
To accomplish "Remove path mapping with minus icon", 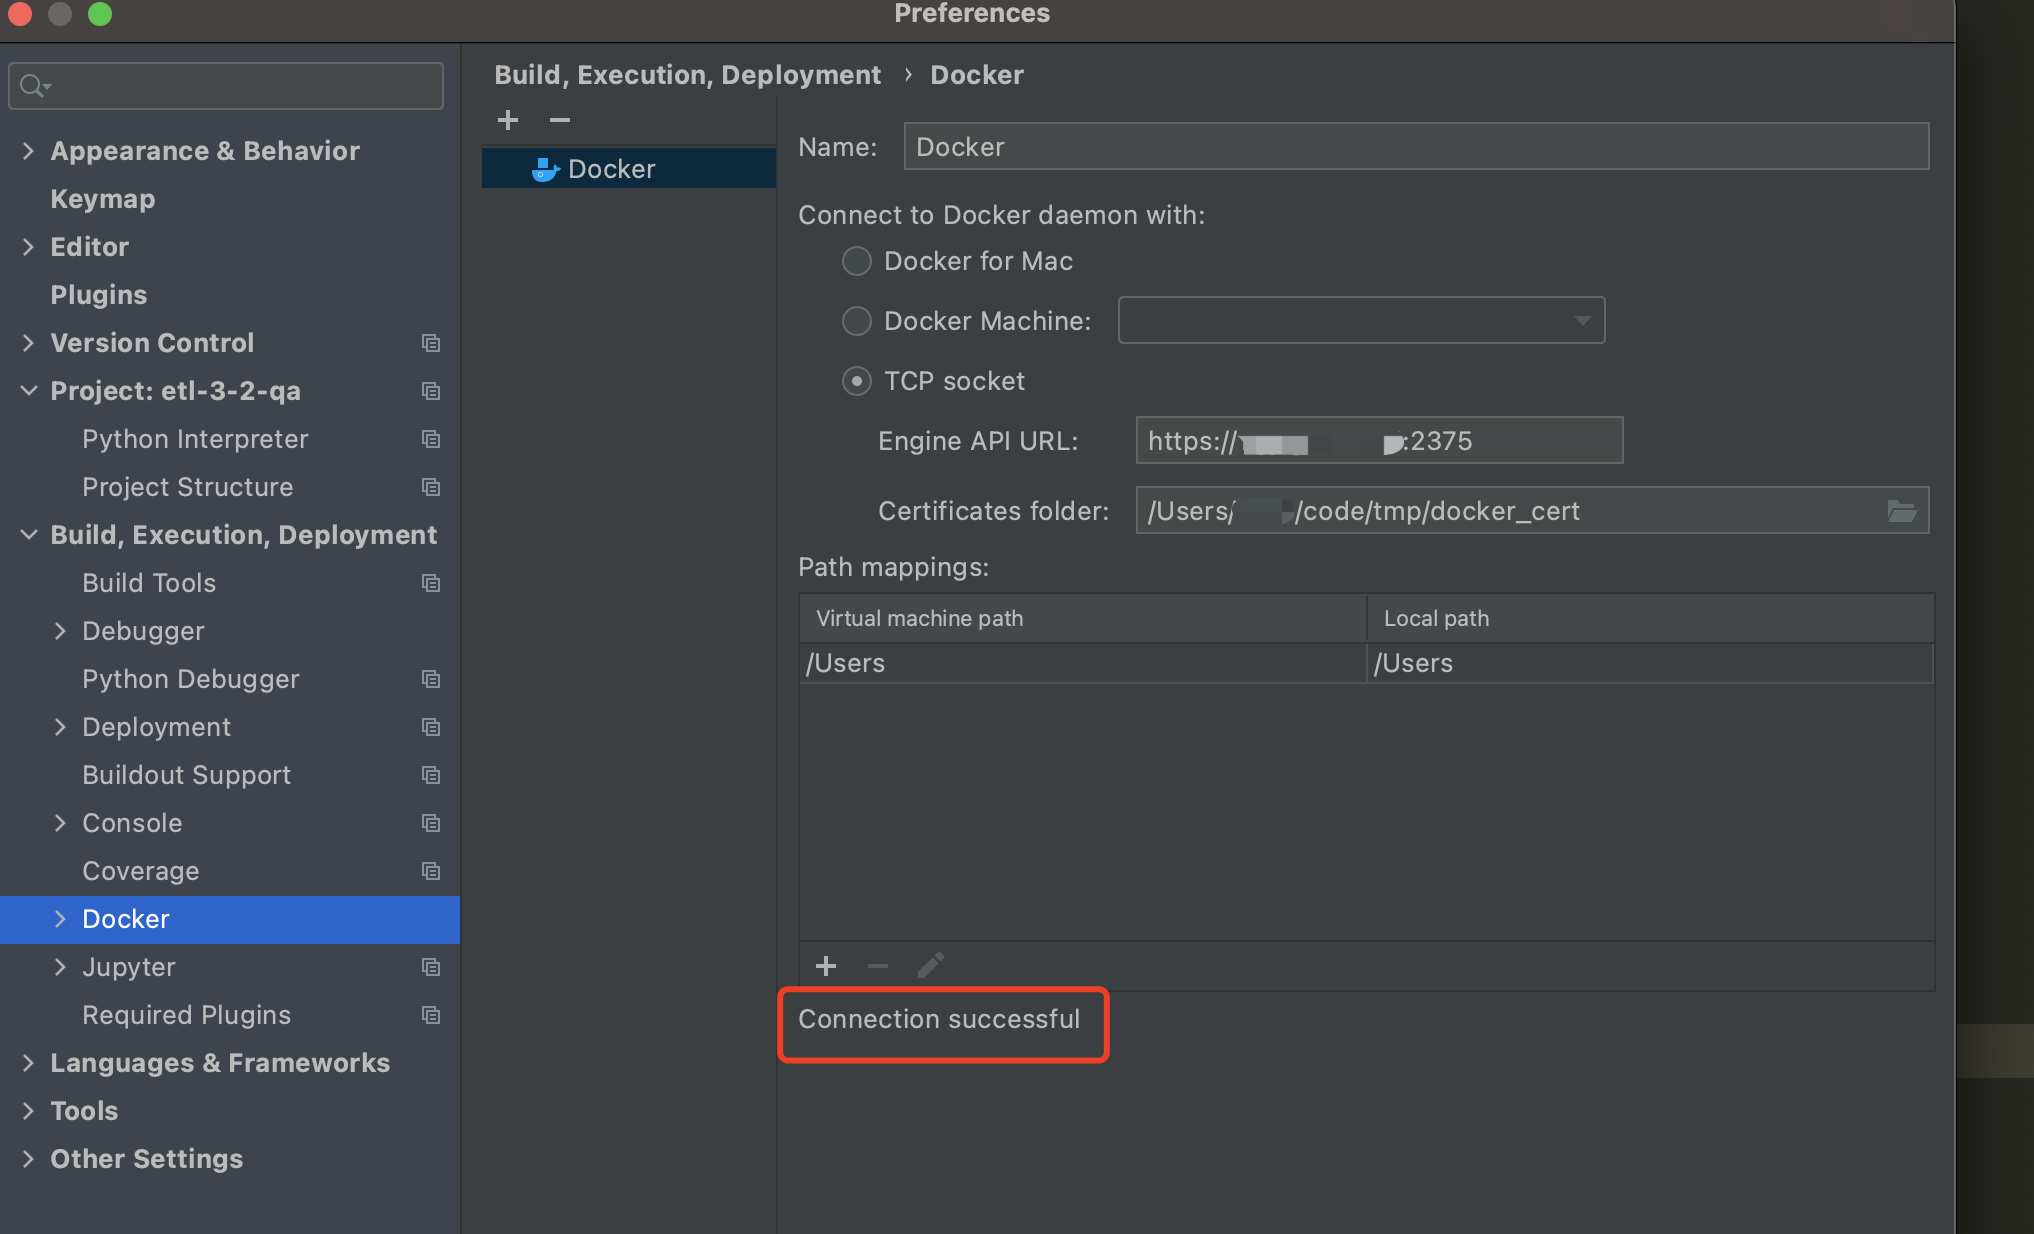I will coord(878,966).
